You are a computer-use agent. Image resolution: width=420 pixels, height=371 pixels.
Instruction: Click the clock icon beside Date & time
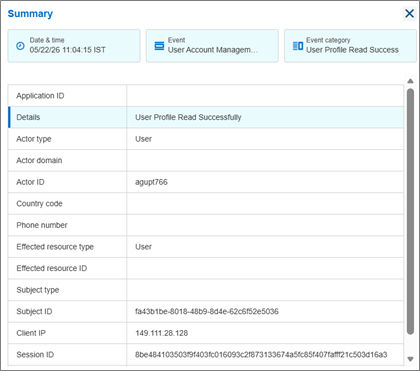click(20, 46)
